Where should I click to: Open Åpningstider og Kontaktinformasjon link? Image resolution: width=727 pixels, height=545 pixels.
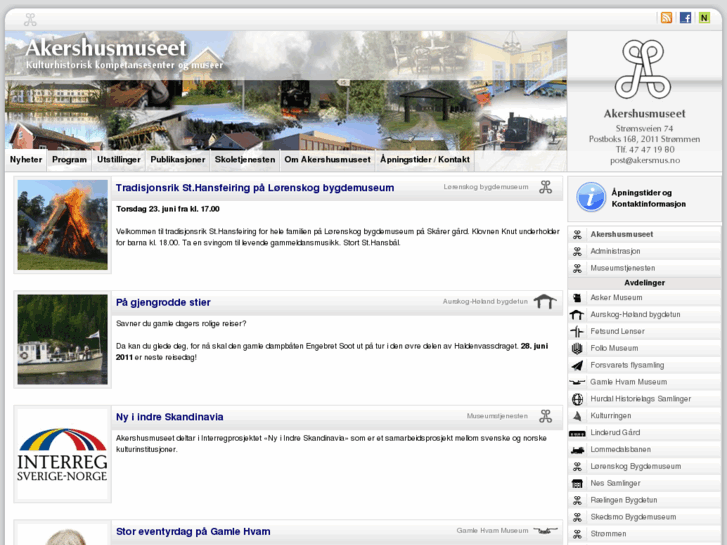[x=648, y=198]
